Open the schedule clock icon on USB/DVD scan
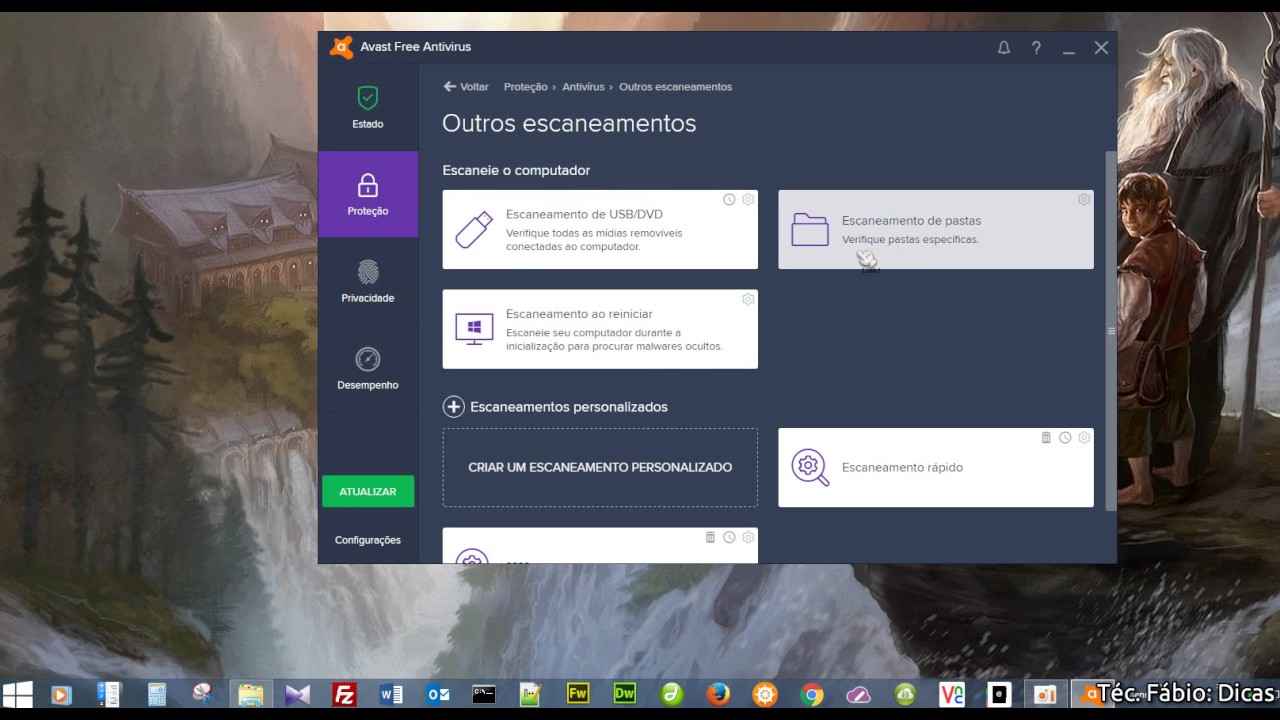1280x720 pixels. coord(729,199)
